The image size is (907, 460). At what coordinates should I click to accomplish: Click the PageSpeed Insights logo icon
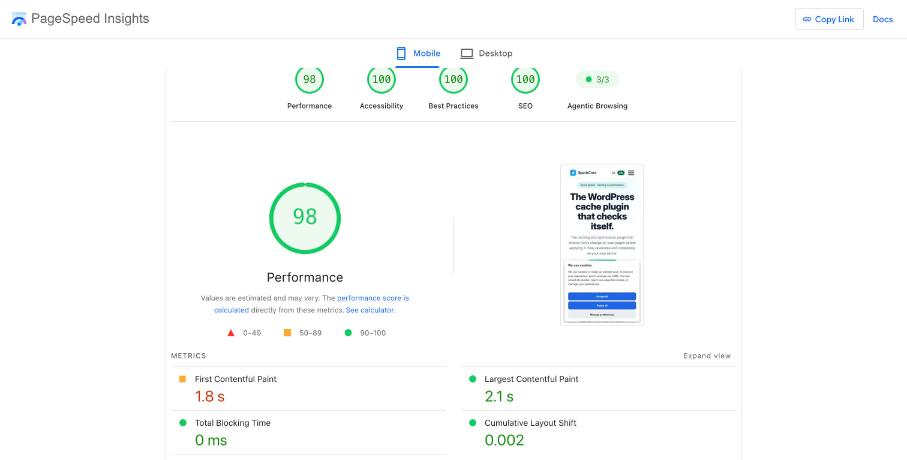click(19, 19)
